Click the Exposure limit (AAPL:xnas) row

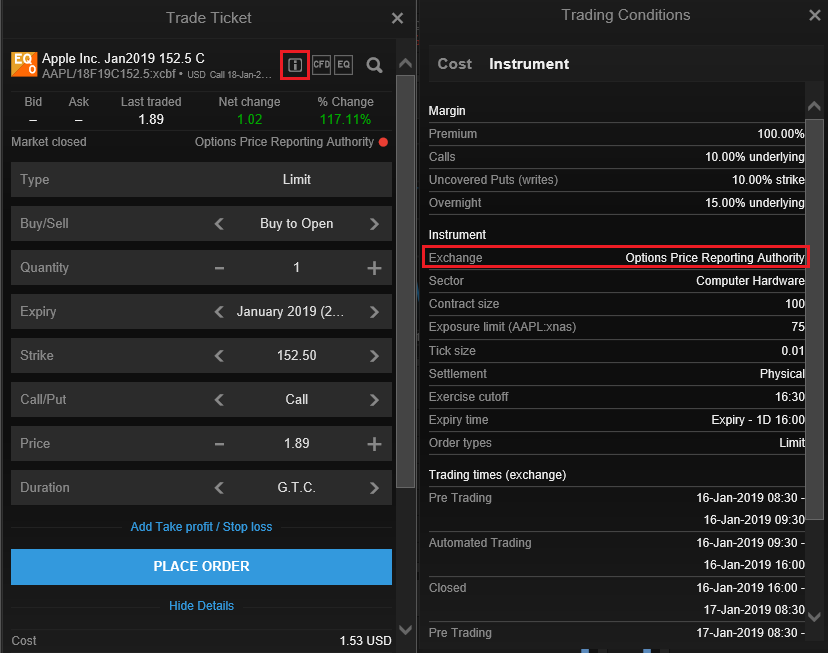pyautogui.click(x=616, y=327)
